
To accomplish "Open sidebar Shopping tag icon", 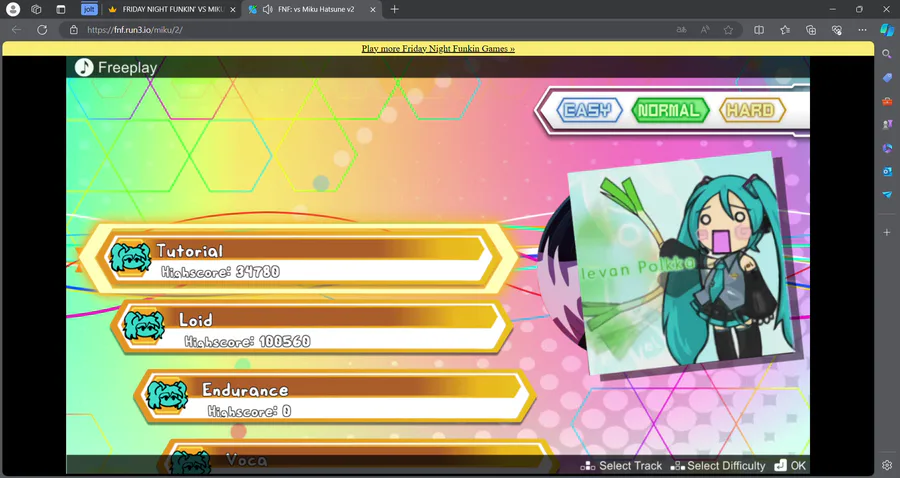I will click(x=887, y=77).
